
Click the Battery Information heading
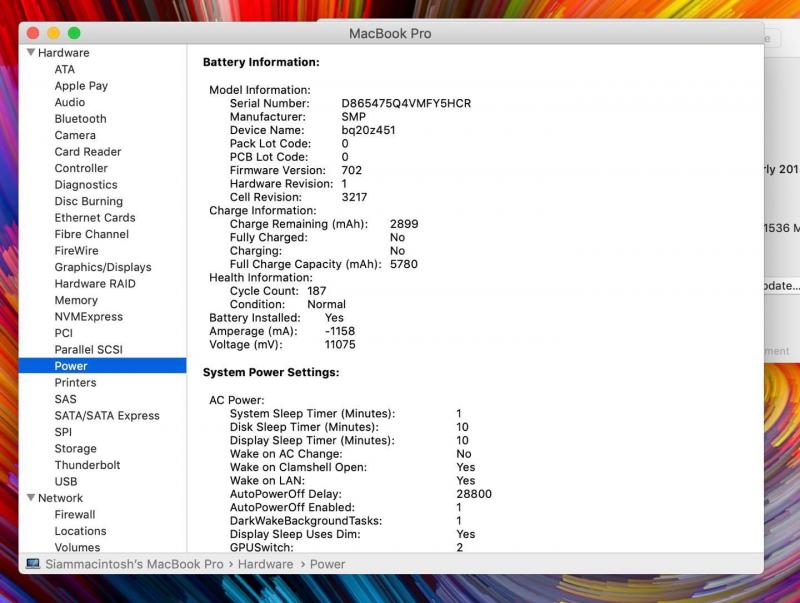[x=261, y=62]
